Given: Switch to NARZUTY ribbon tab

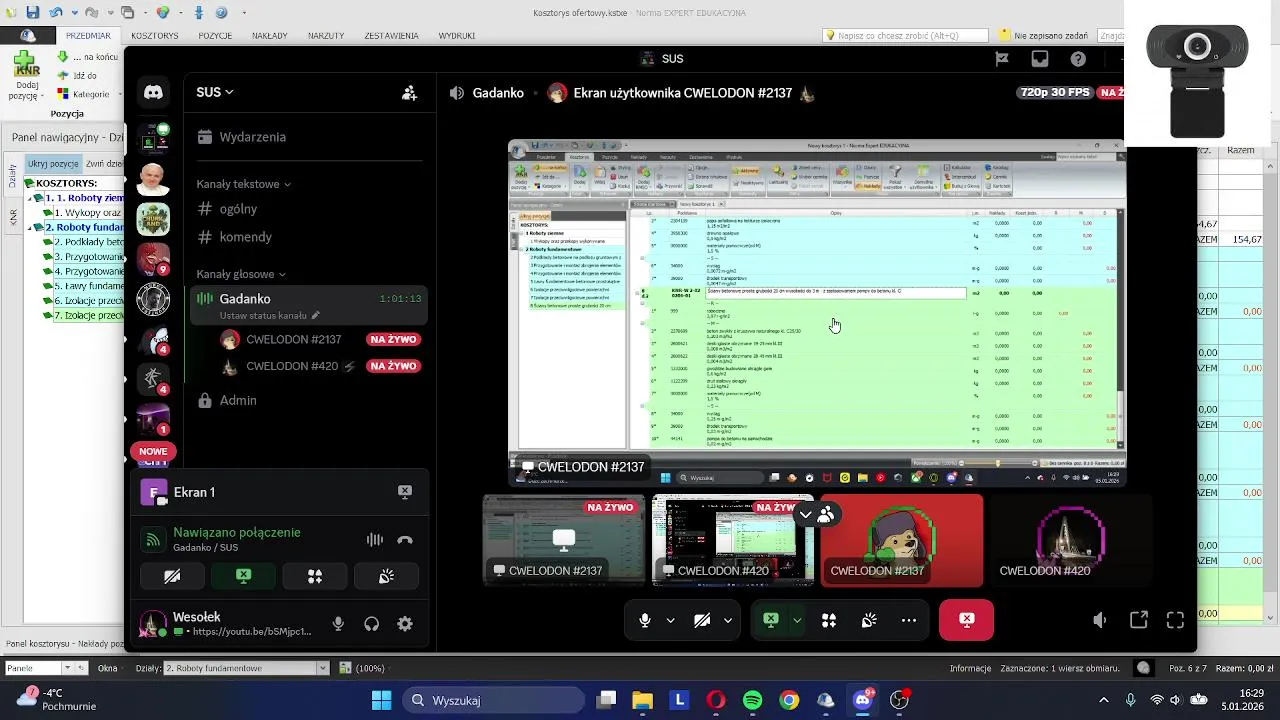Looking at the screenshot, I should [x=326, y=36].
